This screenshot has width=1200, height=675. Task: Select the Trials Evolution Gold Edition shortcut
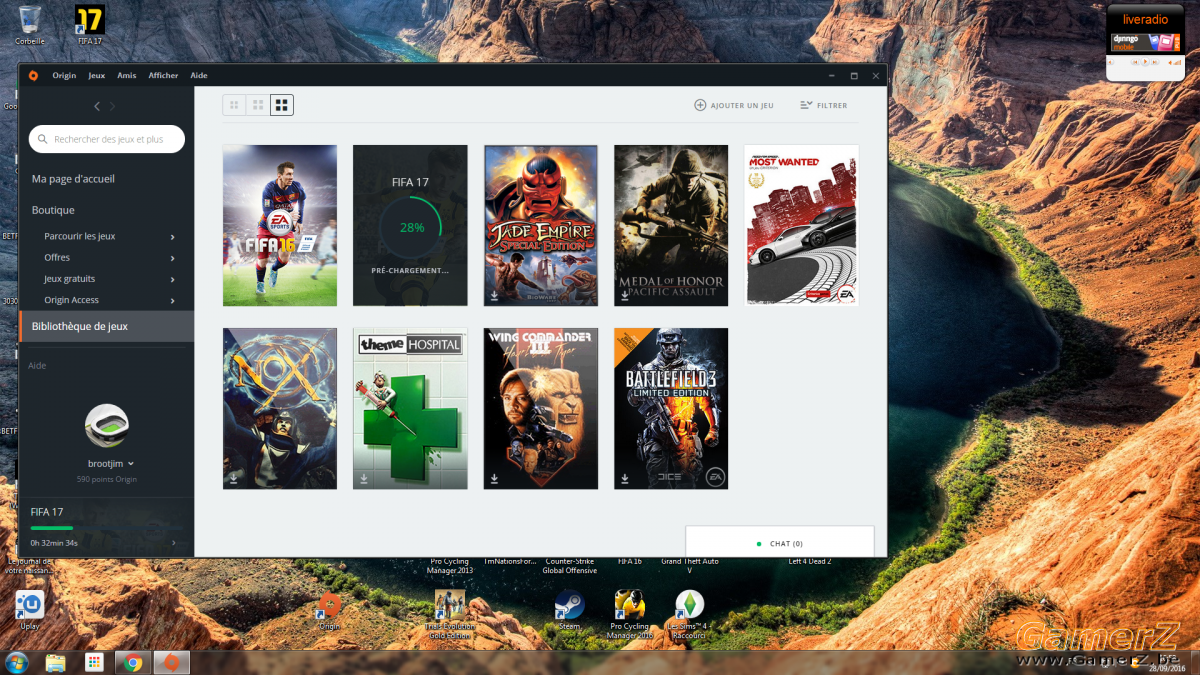point(449,614)
